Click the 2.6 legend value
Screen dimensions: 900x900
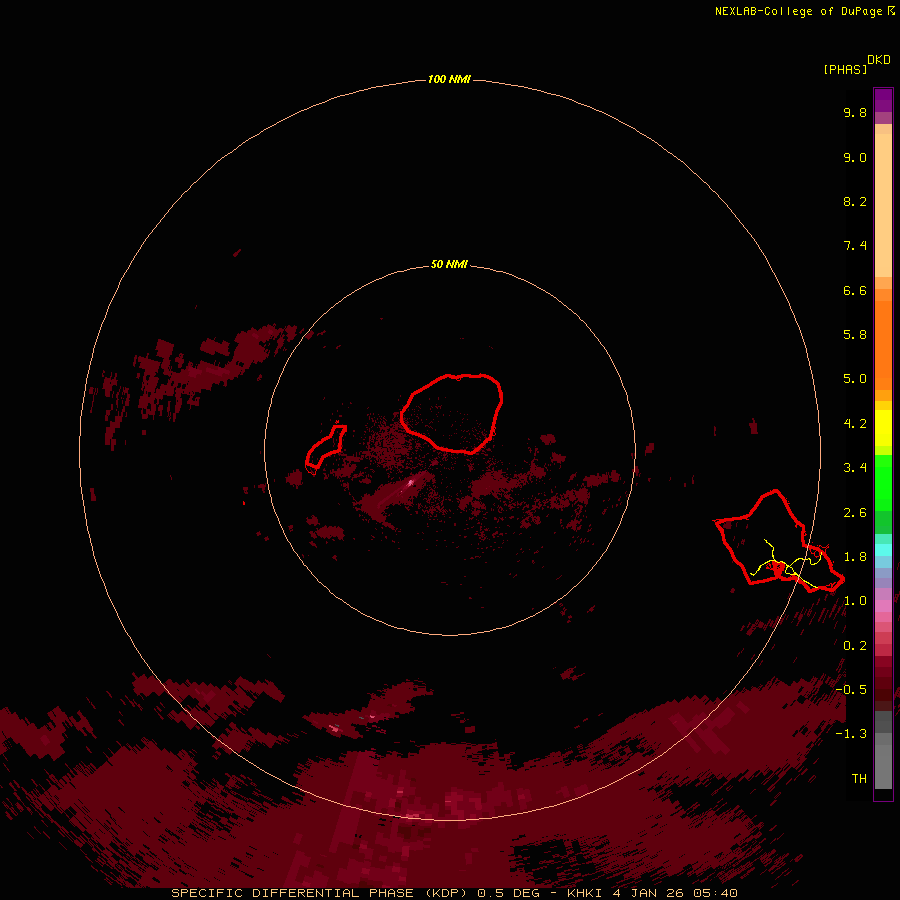click(855, 513)
